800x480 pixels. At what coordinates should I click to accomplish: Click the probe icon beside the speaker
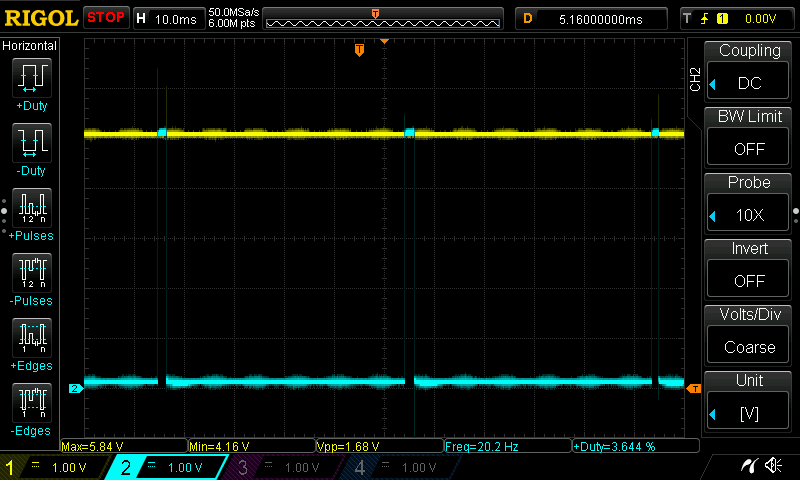750,465
